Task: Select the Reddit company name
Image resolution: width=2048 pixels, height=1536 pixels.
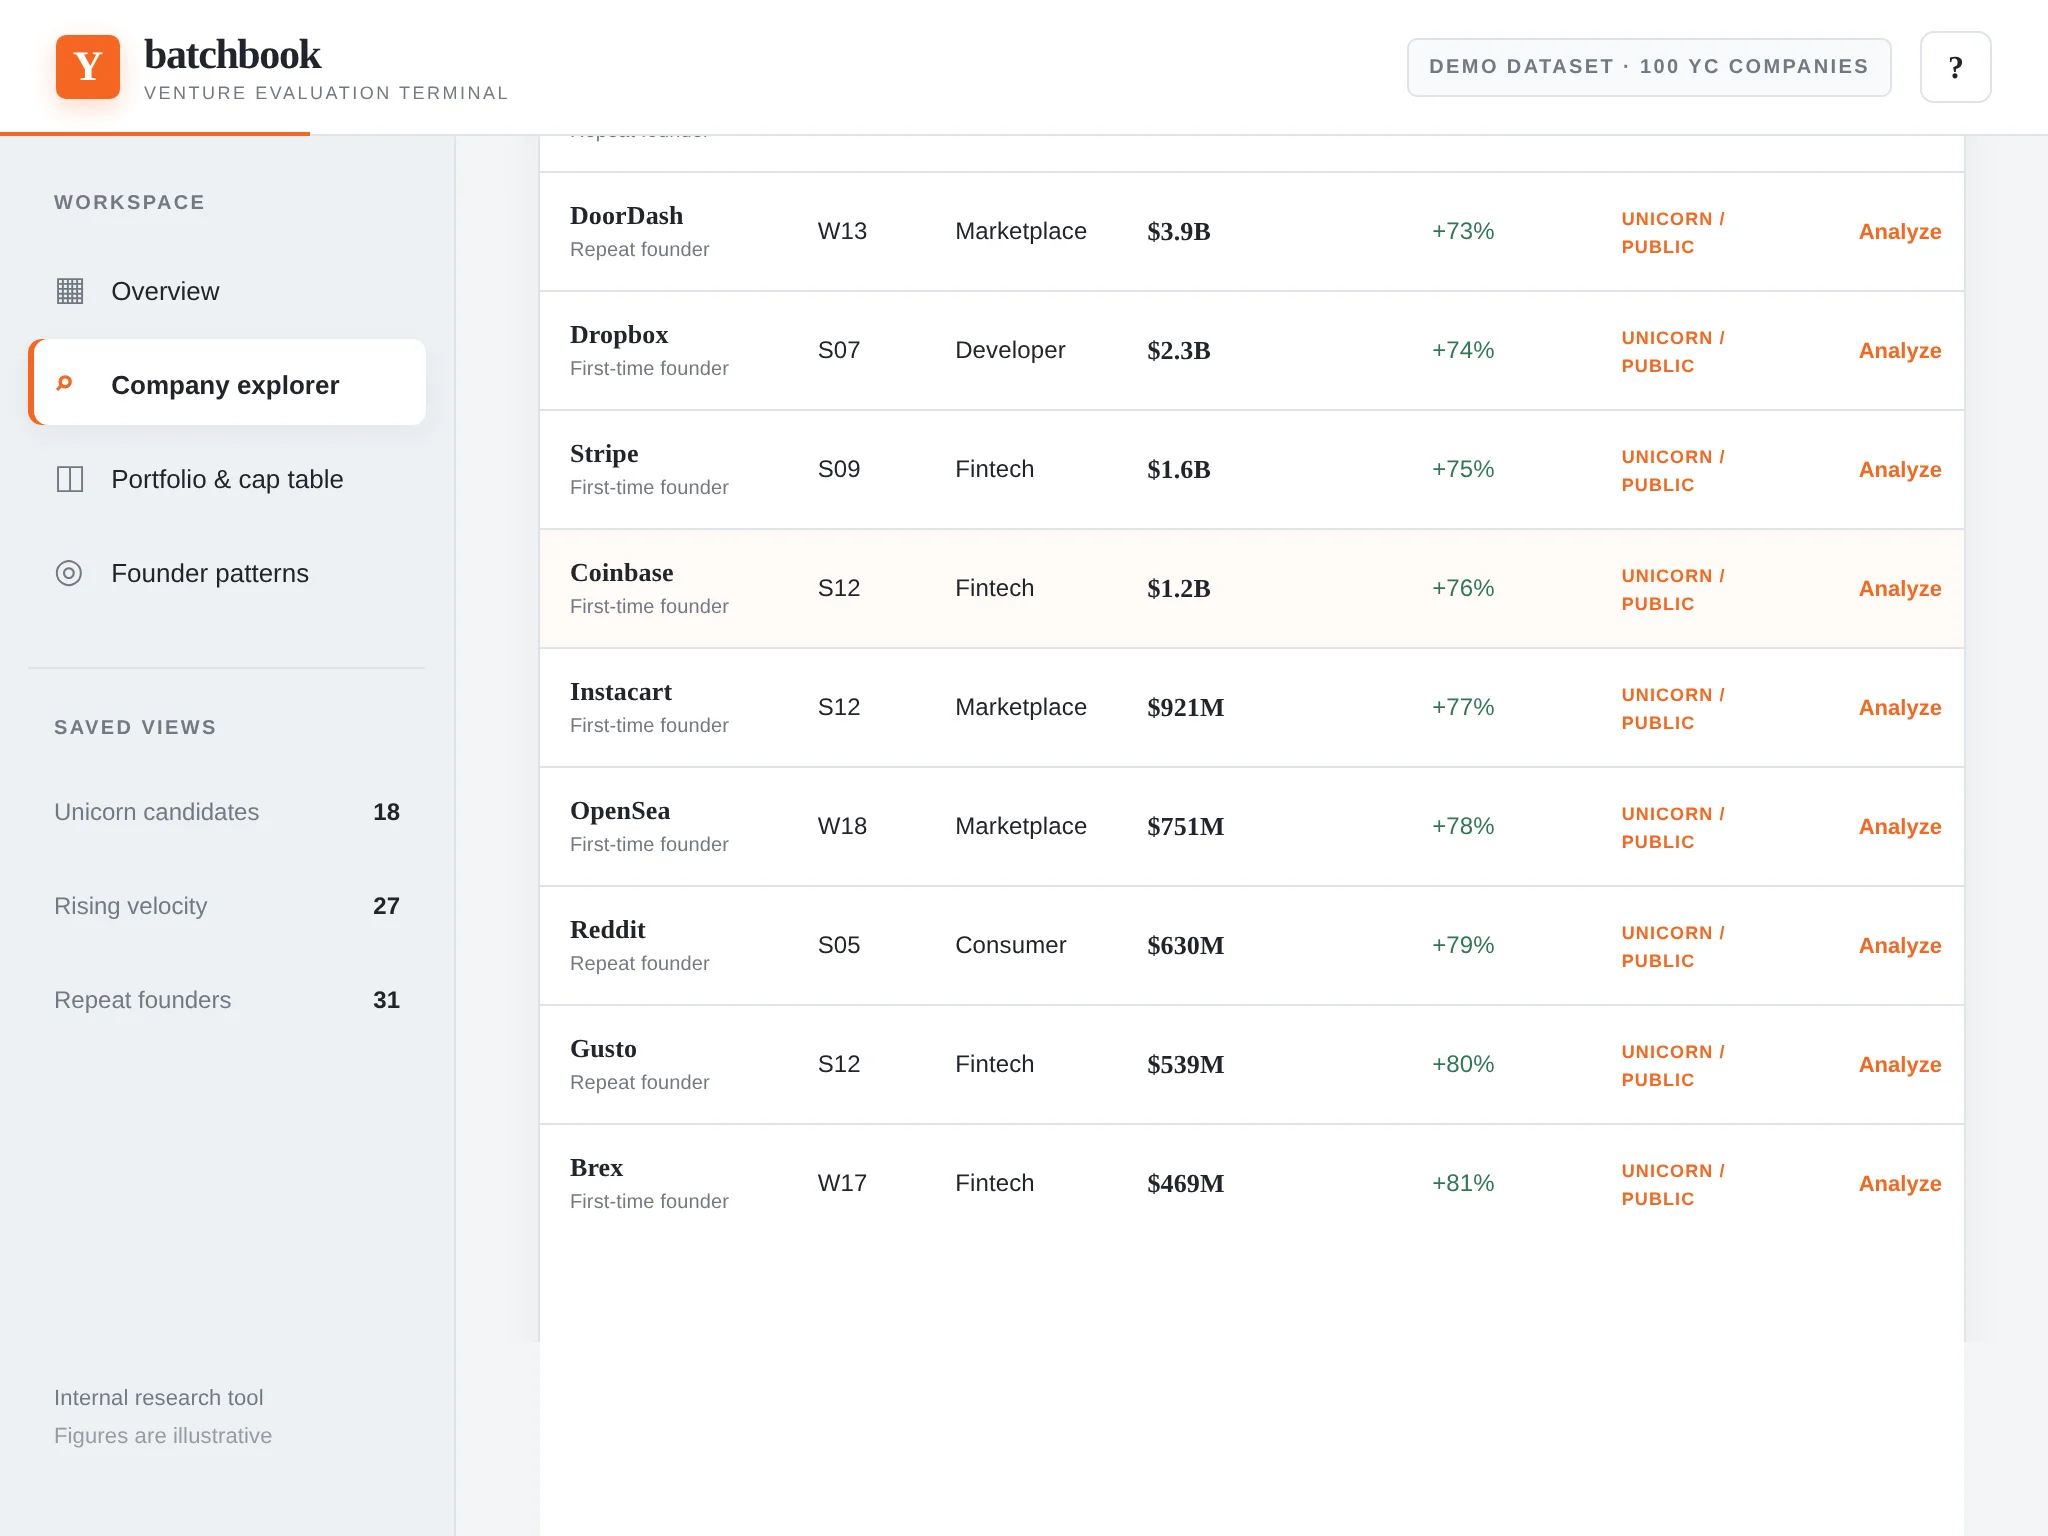Action: [x=608, y=930]
